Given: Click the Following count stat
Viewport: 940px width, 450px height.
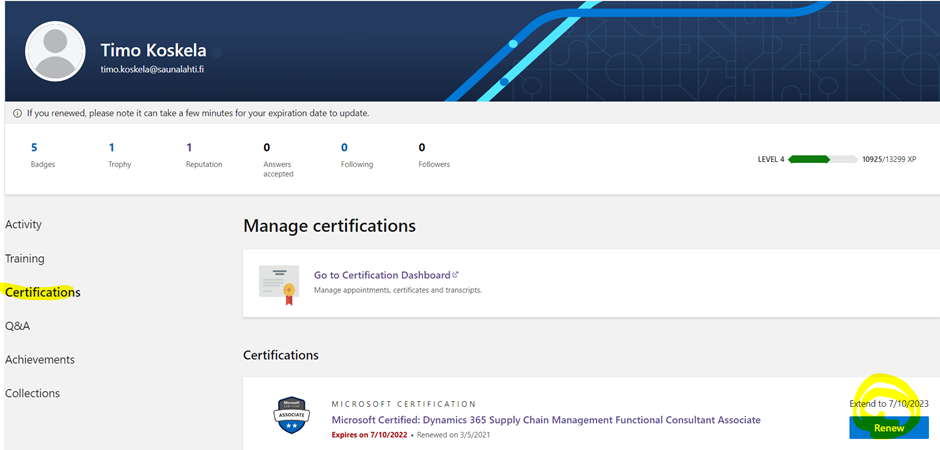Looking at the screenshot, I should coord(356,155).
